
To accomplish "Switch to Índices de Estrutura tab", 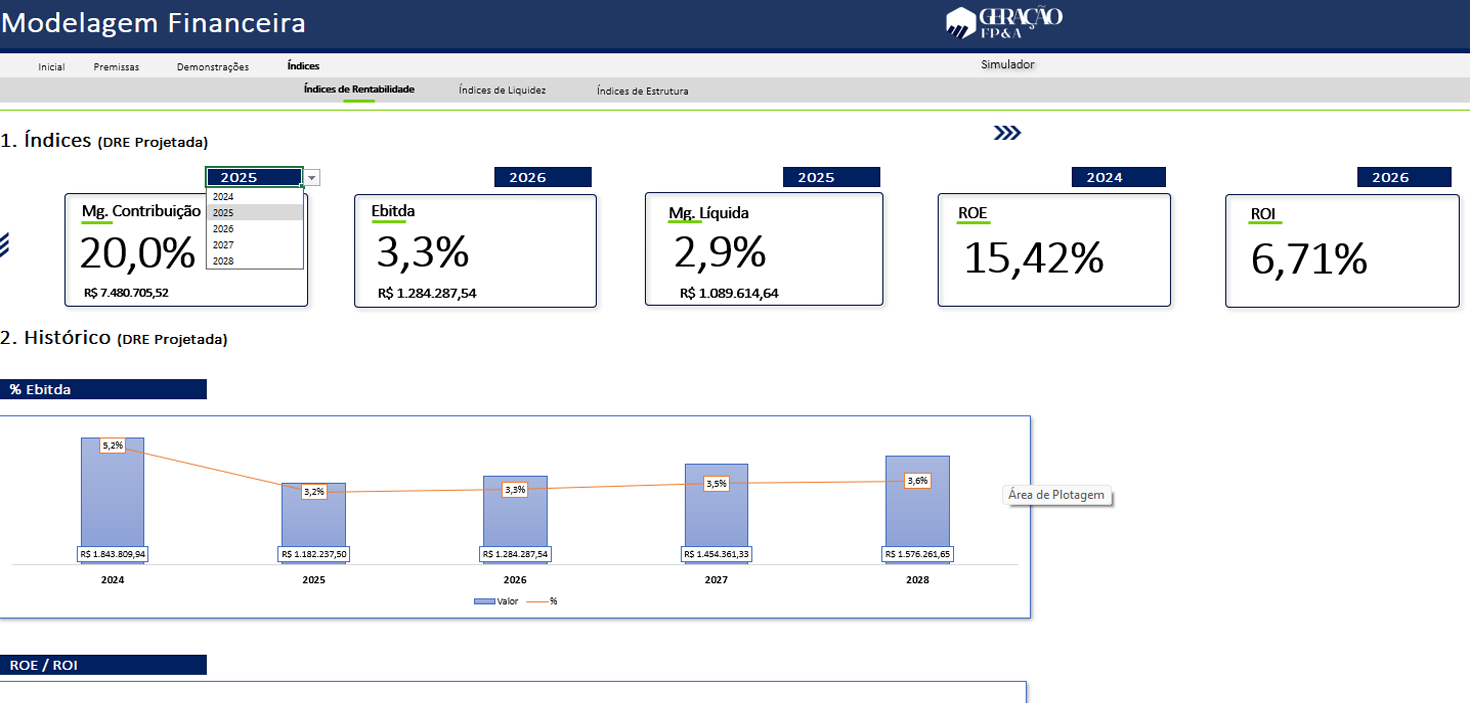I will (x=642, y=91).
